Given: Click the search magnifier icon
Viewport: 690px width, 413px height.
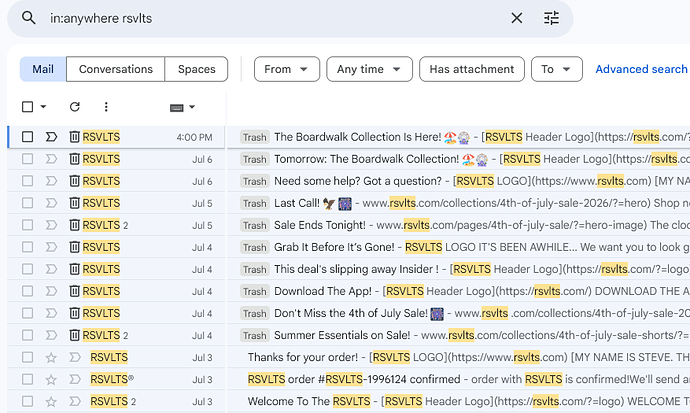Looking at the screenshot, I should click(x=29, y=18).
